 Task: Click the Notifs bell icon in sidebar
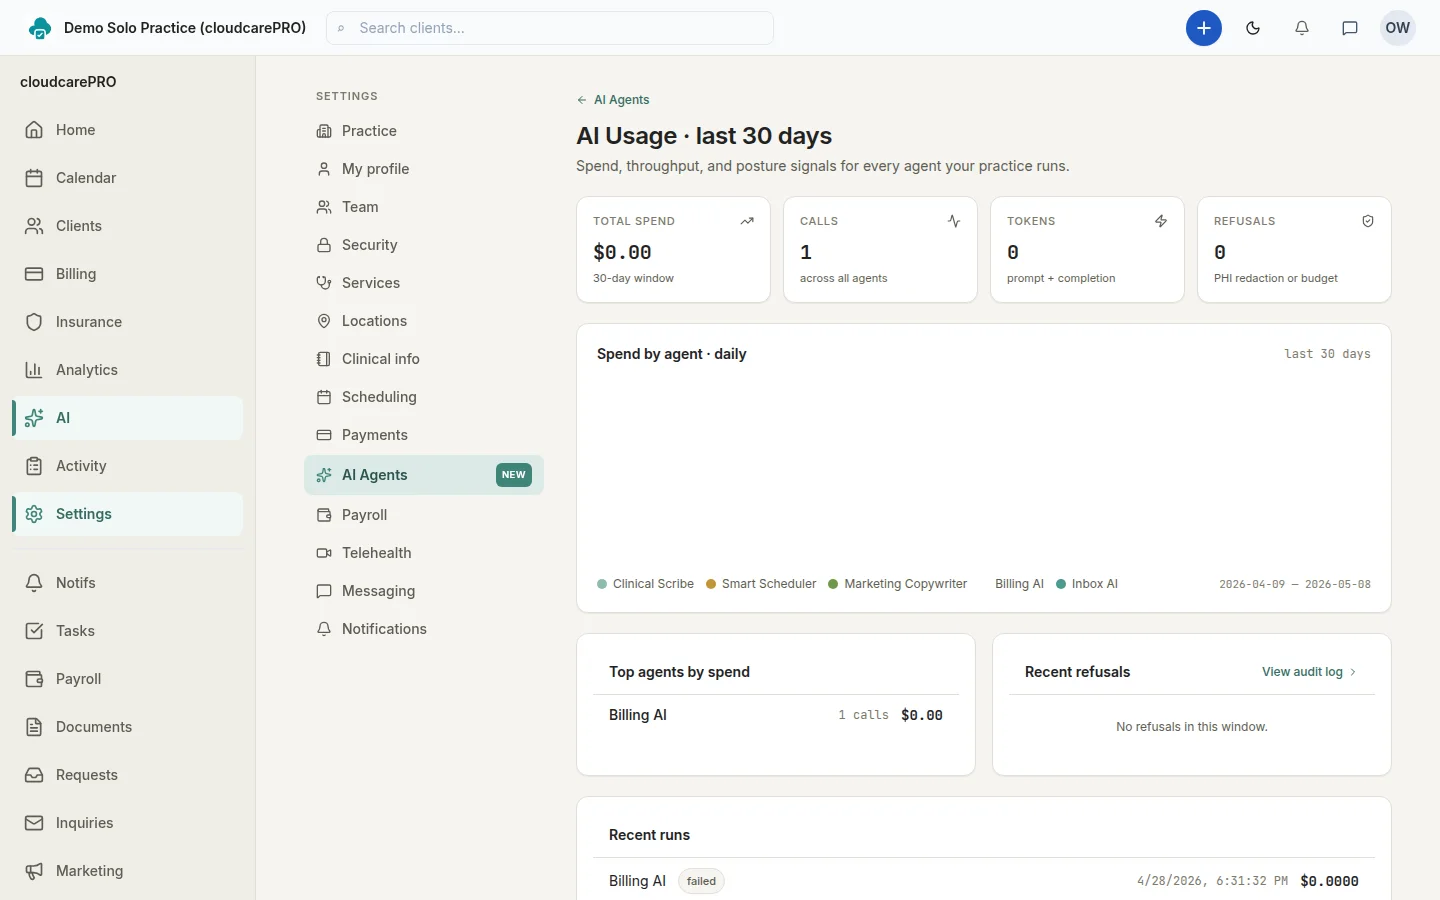34,583
